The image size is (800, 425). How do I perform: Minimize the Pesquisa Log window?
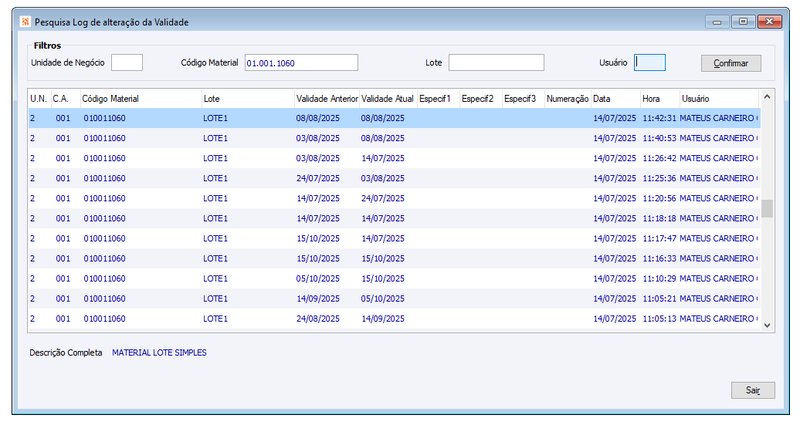[717, 21]
